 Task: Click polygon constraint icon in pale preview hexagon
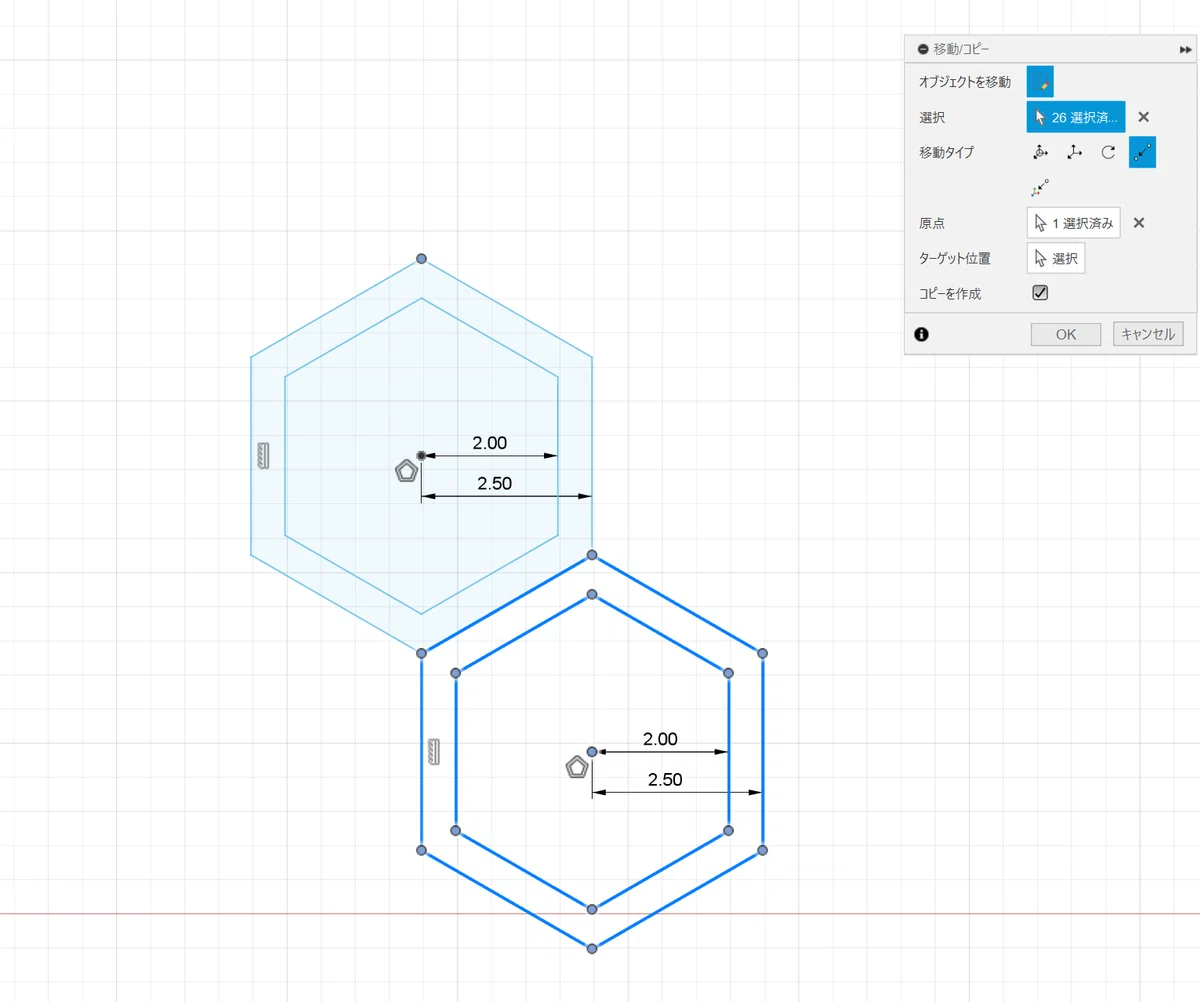click(x=406, y=471)
